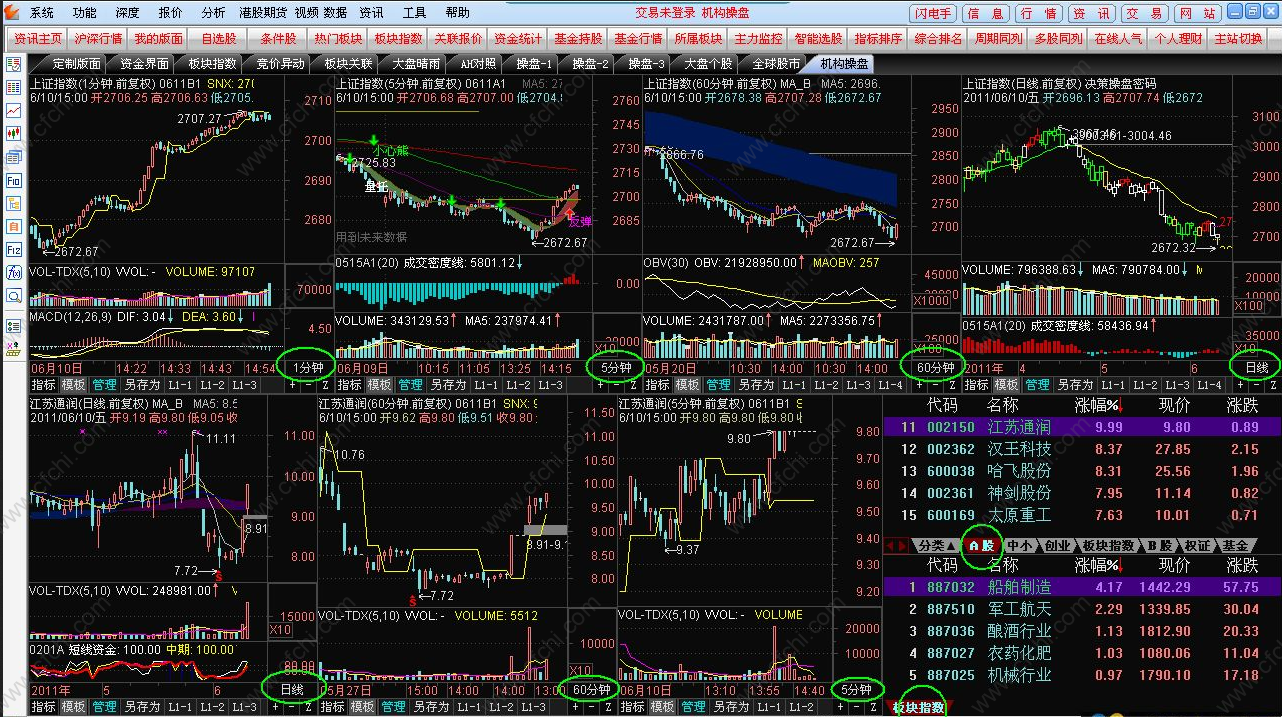Open the F10 company info icon
Viewport: 1282px width, 717px height.
(x=14, y=180)
